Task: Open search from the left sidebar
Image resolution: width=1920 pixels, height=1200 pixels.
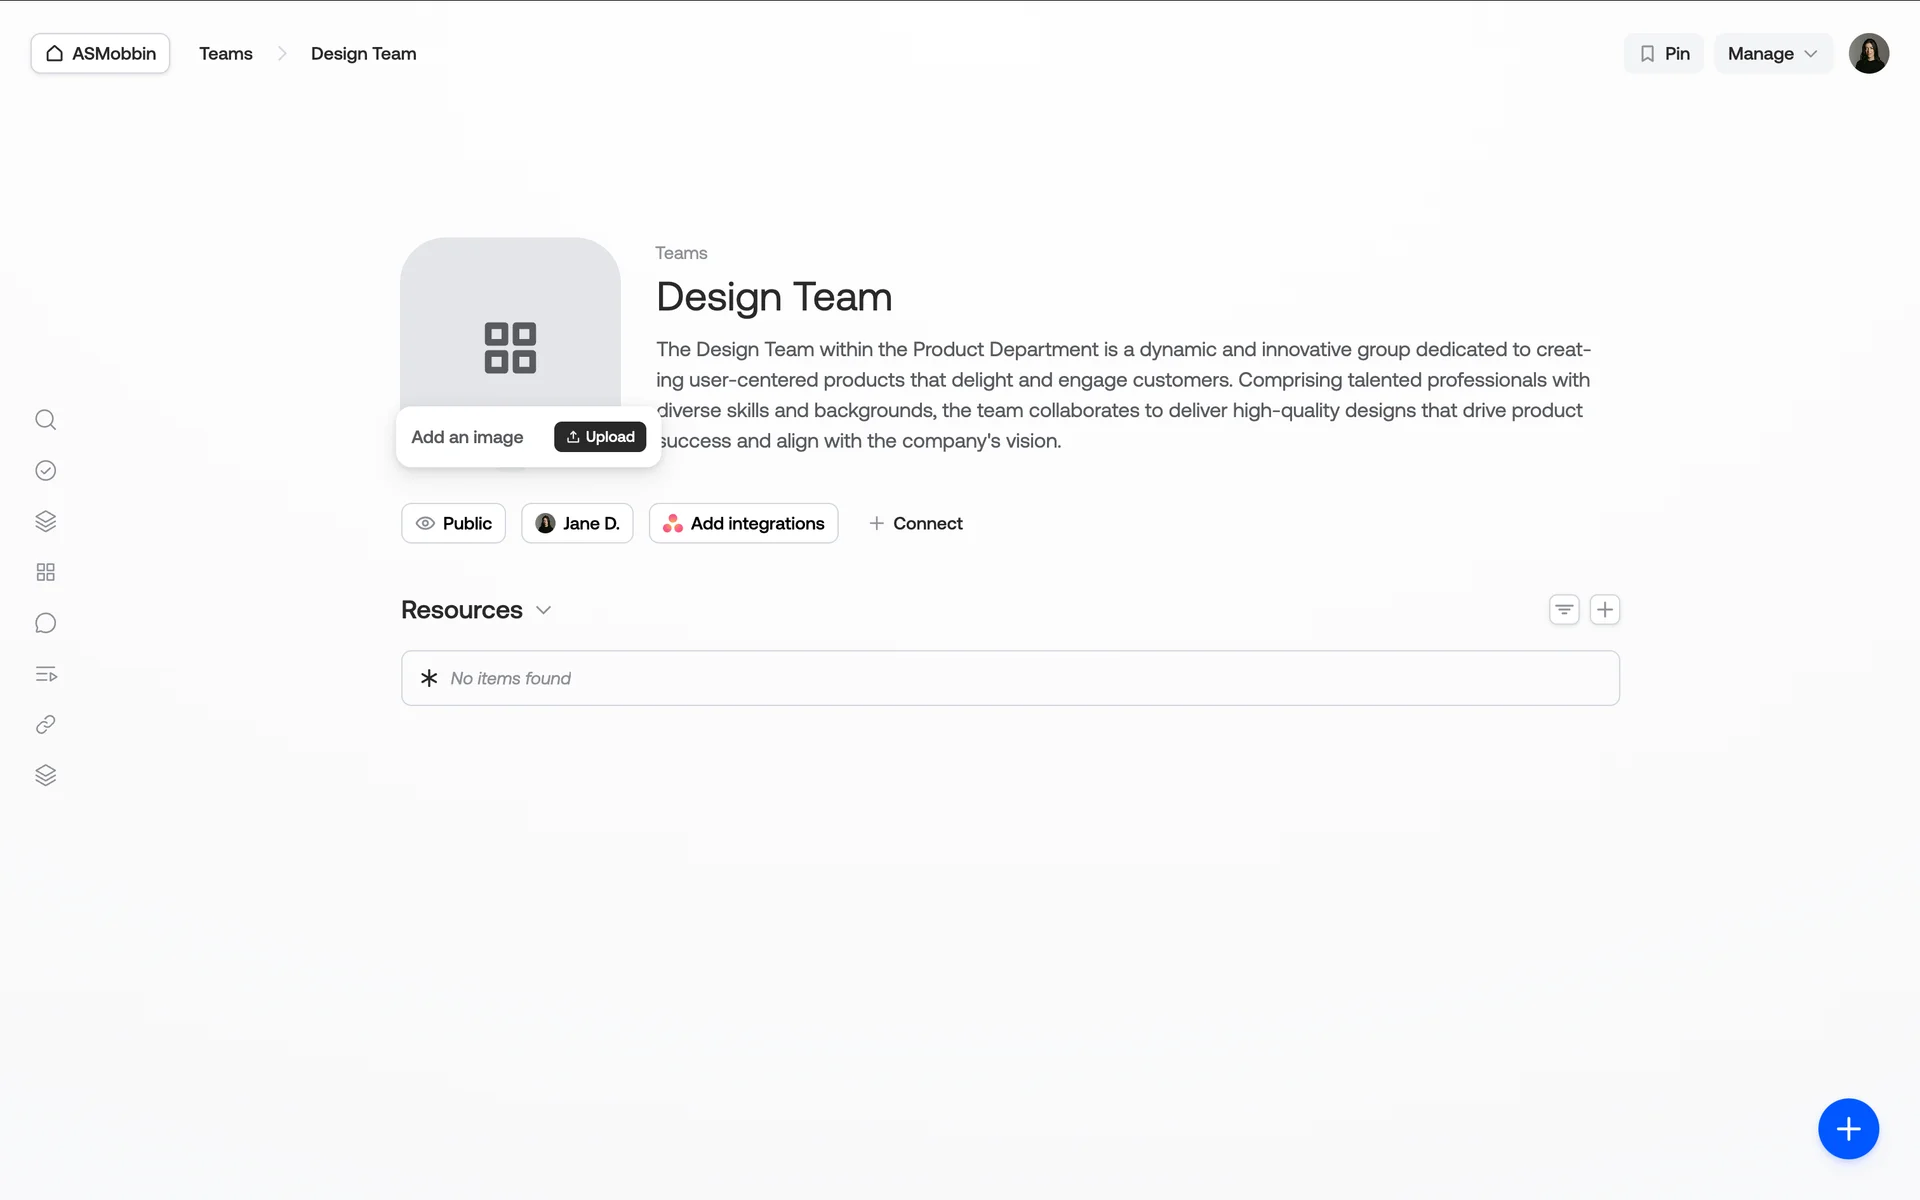Action: [x=46, y=420]
